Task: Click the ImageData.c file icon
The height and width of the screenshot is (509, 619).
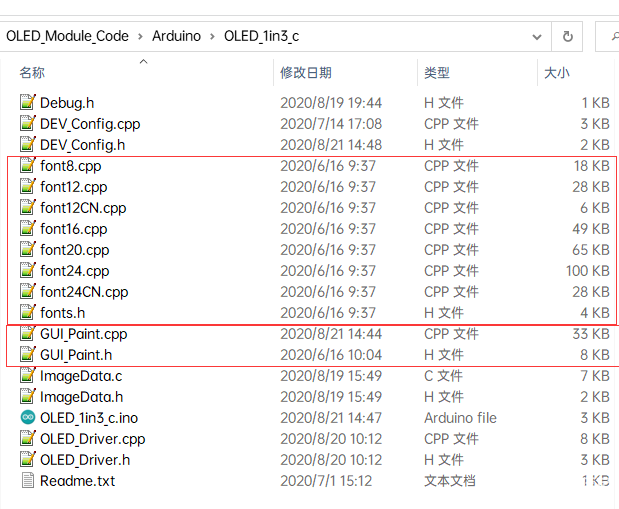Action: point(28,375)
